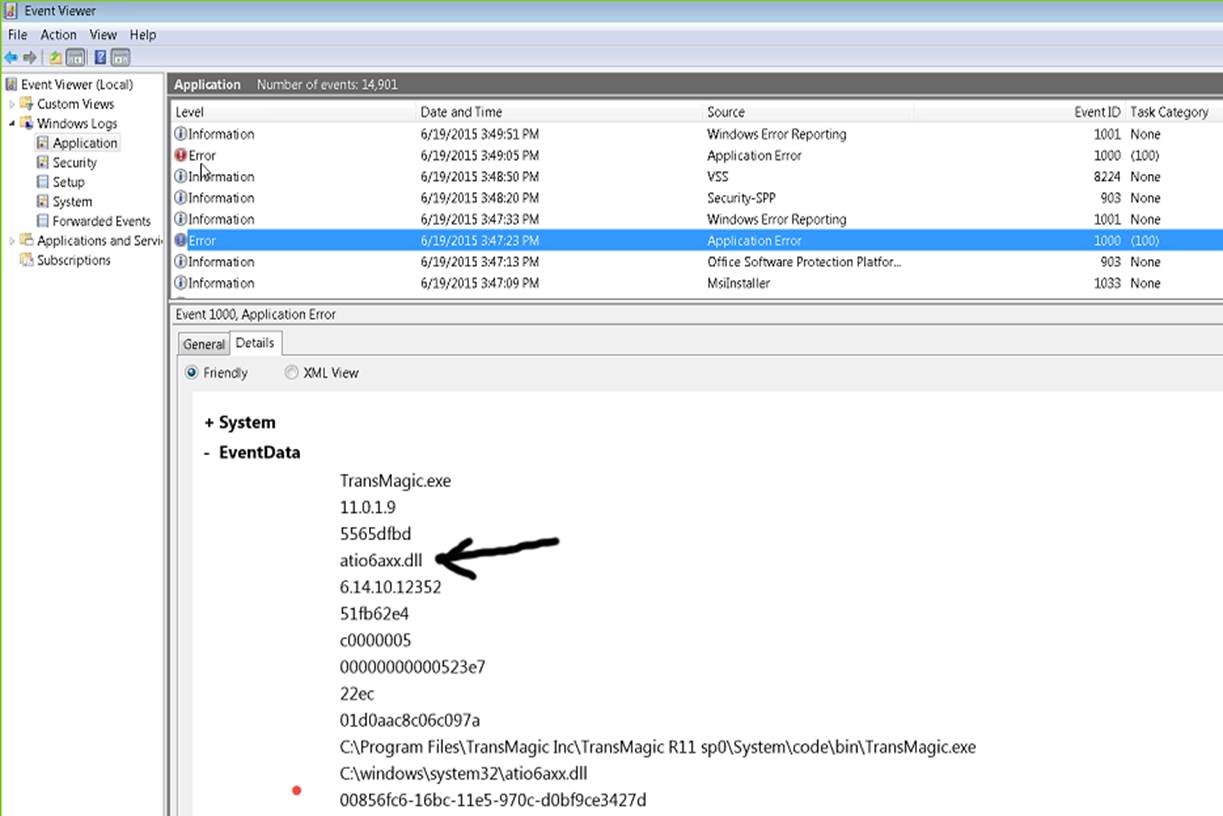Select the Office Software Protection Platform event row
Image resolution: width=1223 pixels, height=816 pixels.
point(697,262)
